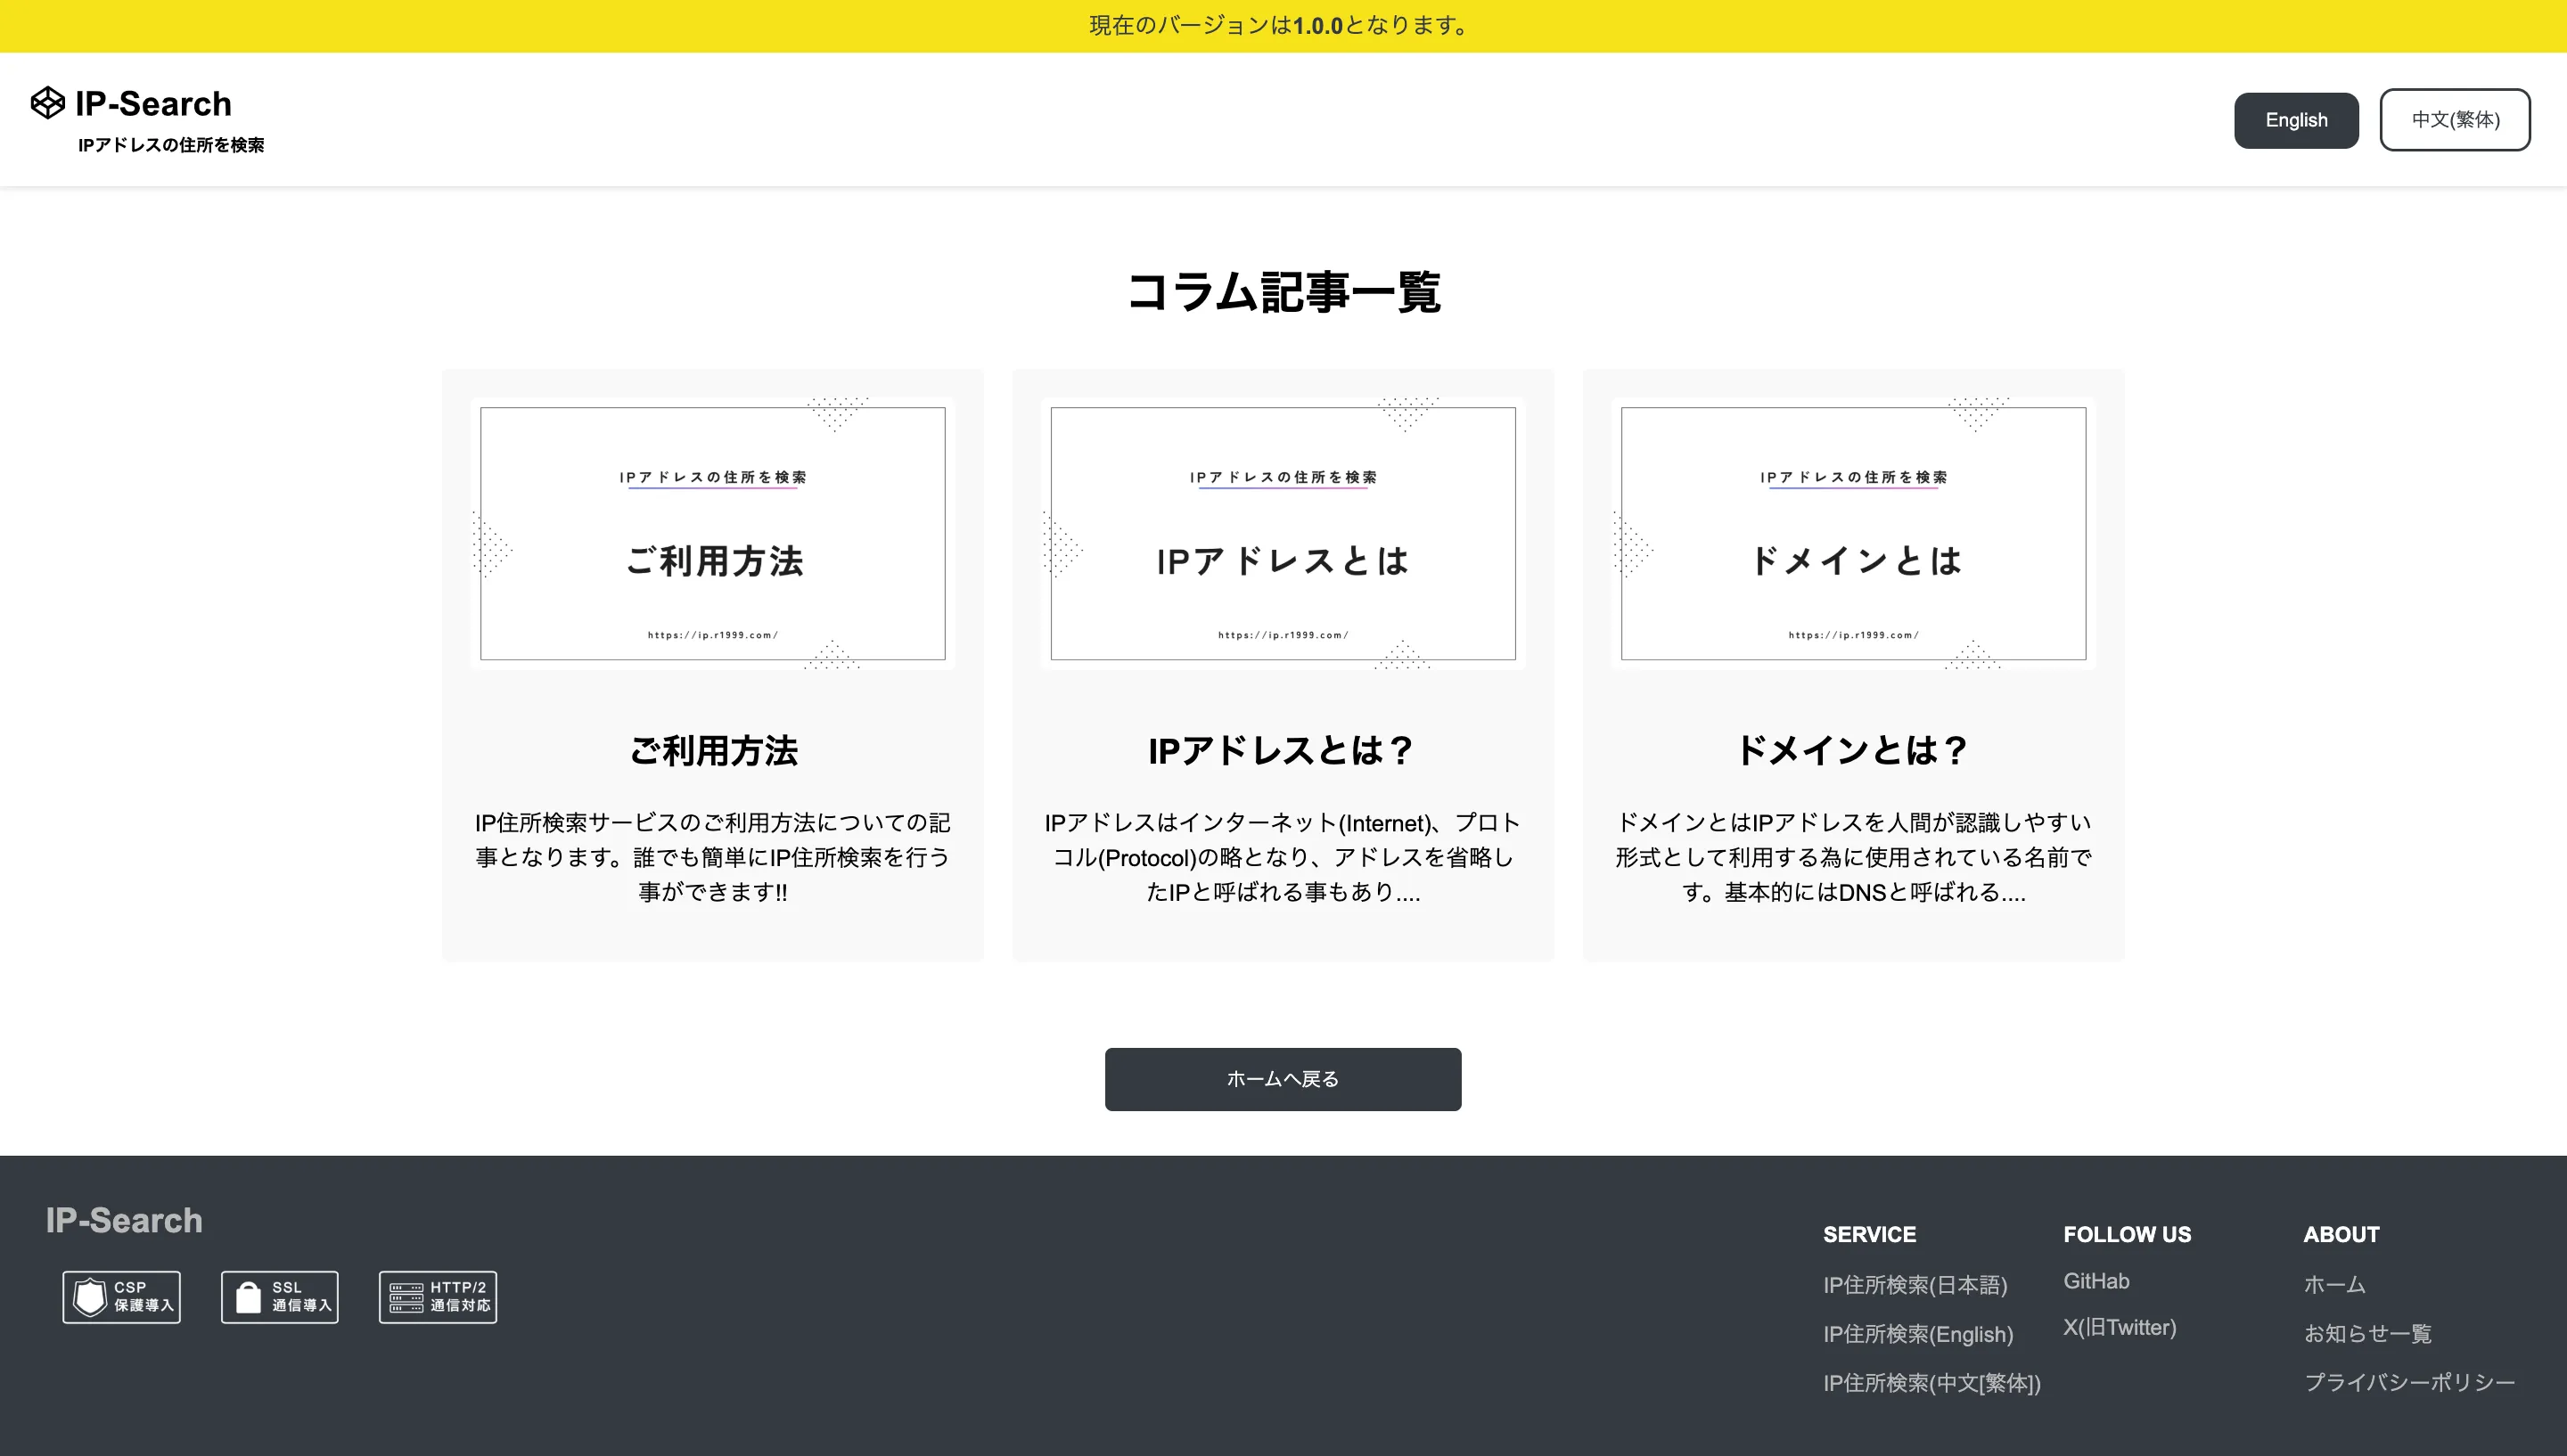Viewport: 2567px width, 1456px height.
Task: Open IP住所検索(English) in footer
Action: 1918,1334
